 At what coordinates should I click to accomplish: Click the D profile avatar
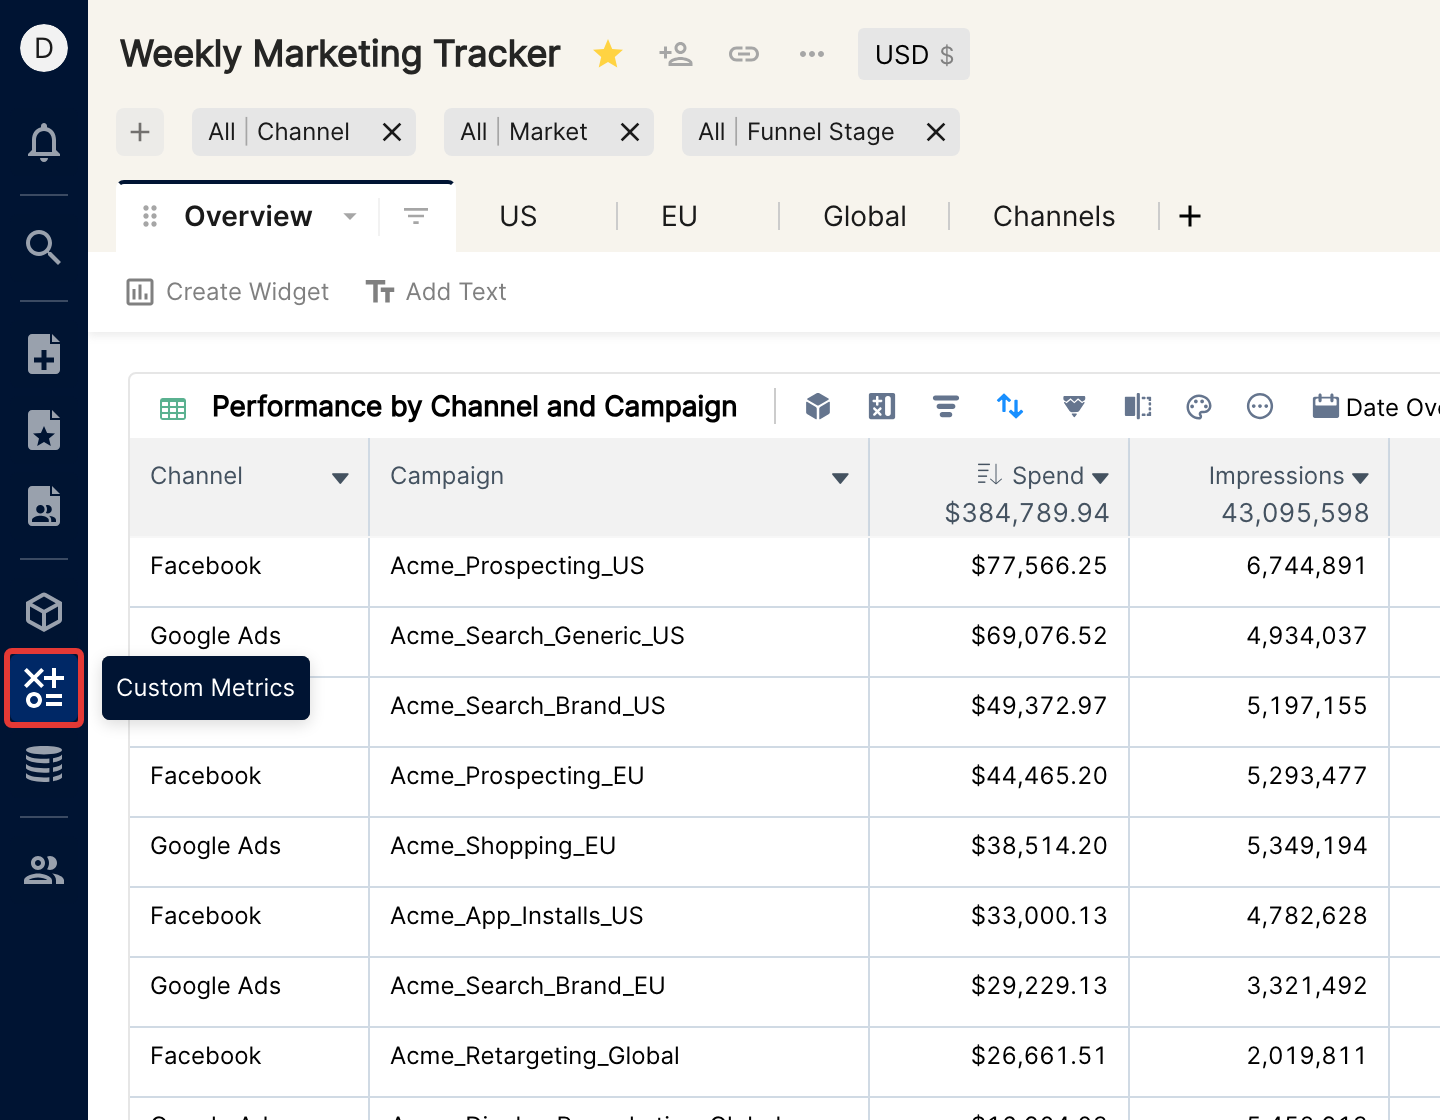44,48
